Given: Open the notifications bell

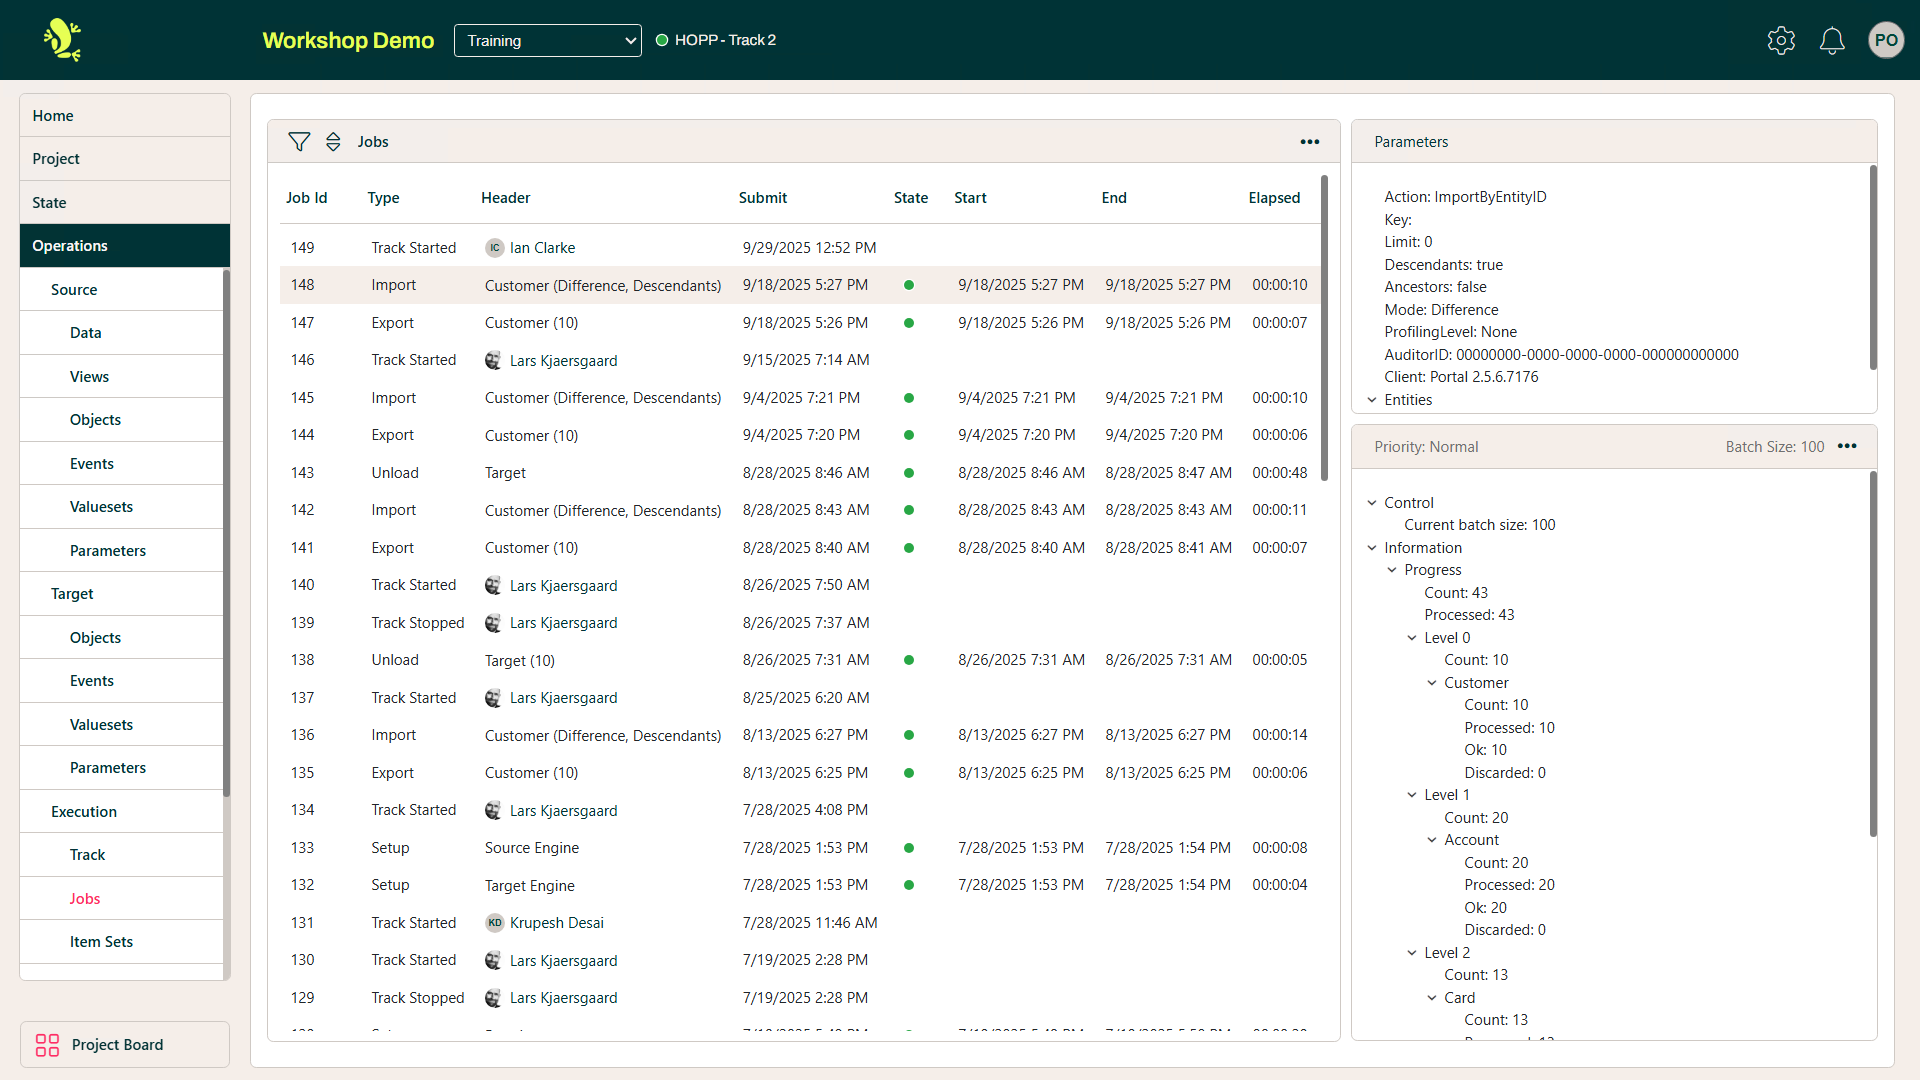Looking at the screenshot, I should coord(1831,40).
